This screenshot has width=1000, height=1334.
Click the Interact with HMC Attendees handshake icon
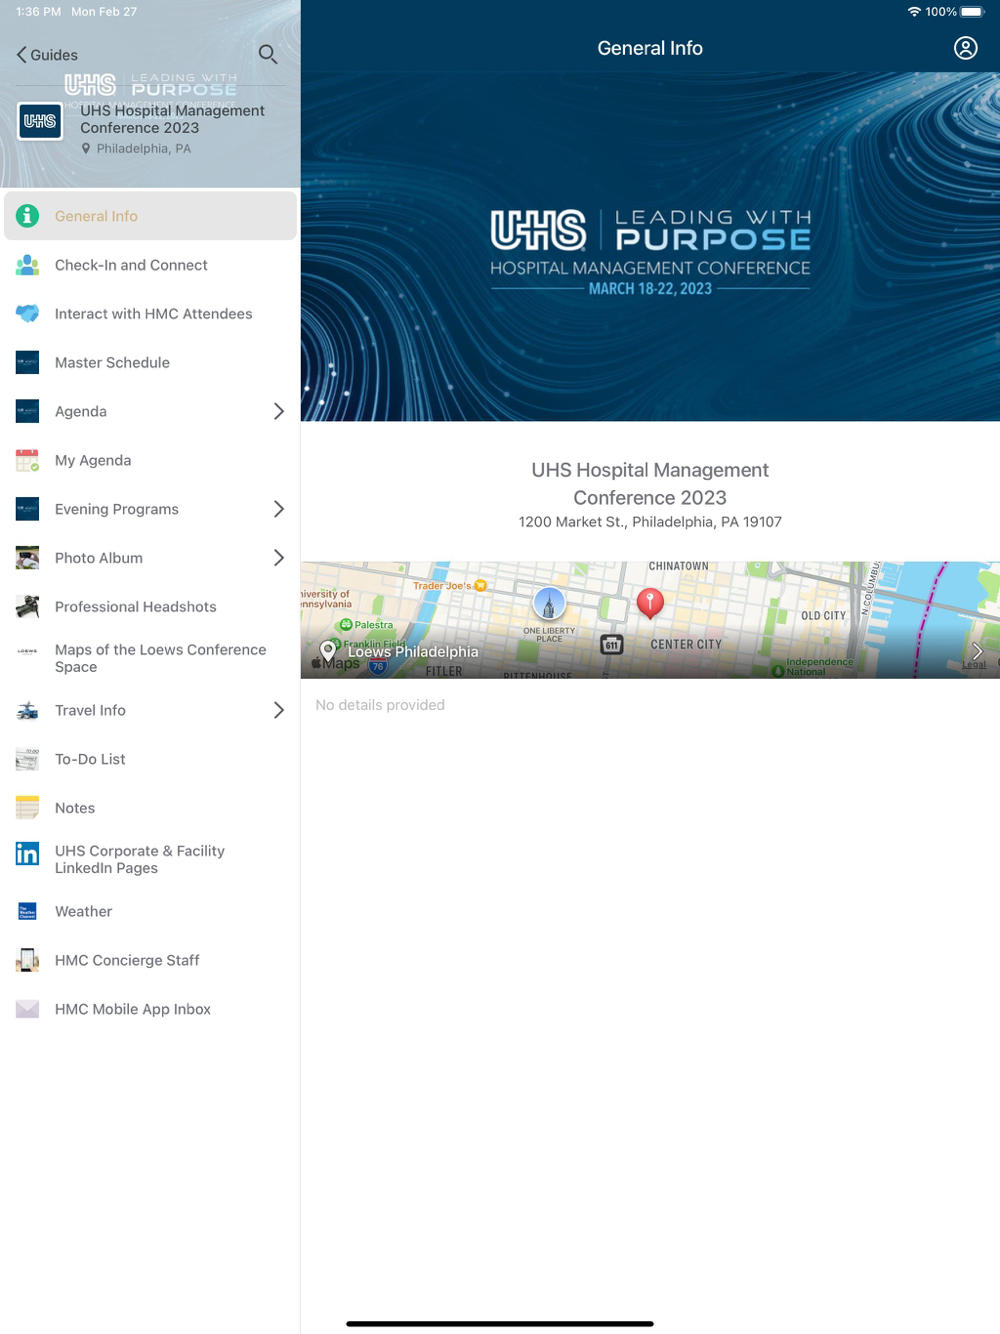28,314
